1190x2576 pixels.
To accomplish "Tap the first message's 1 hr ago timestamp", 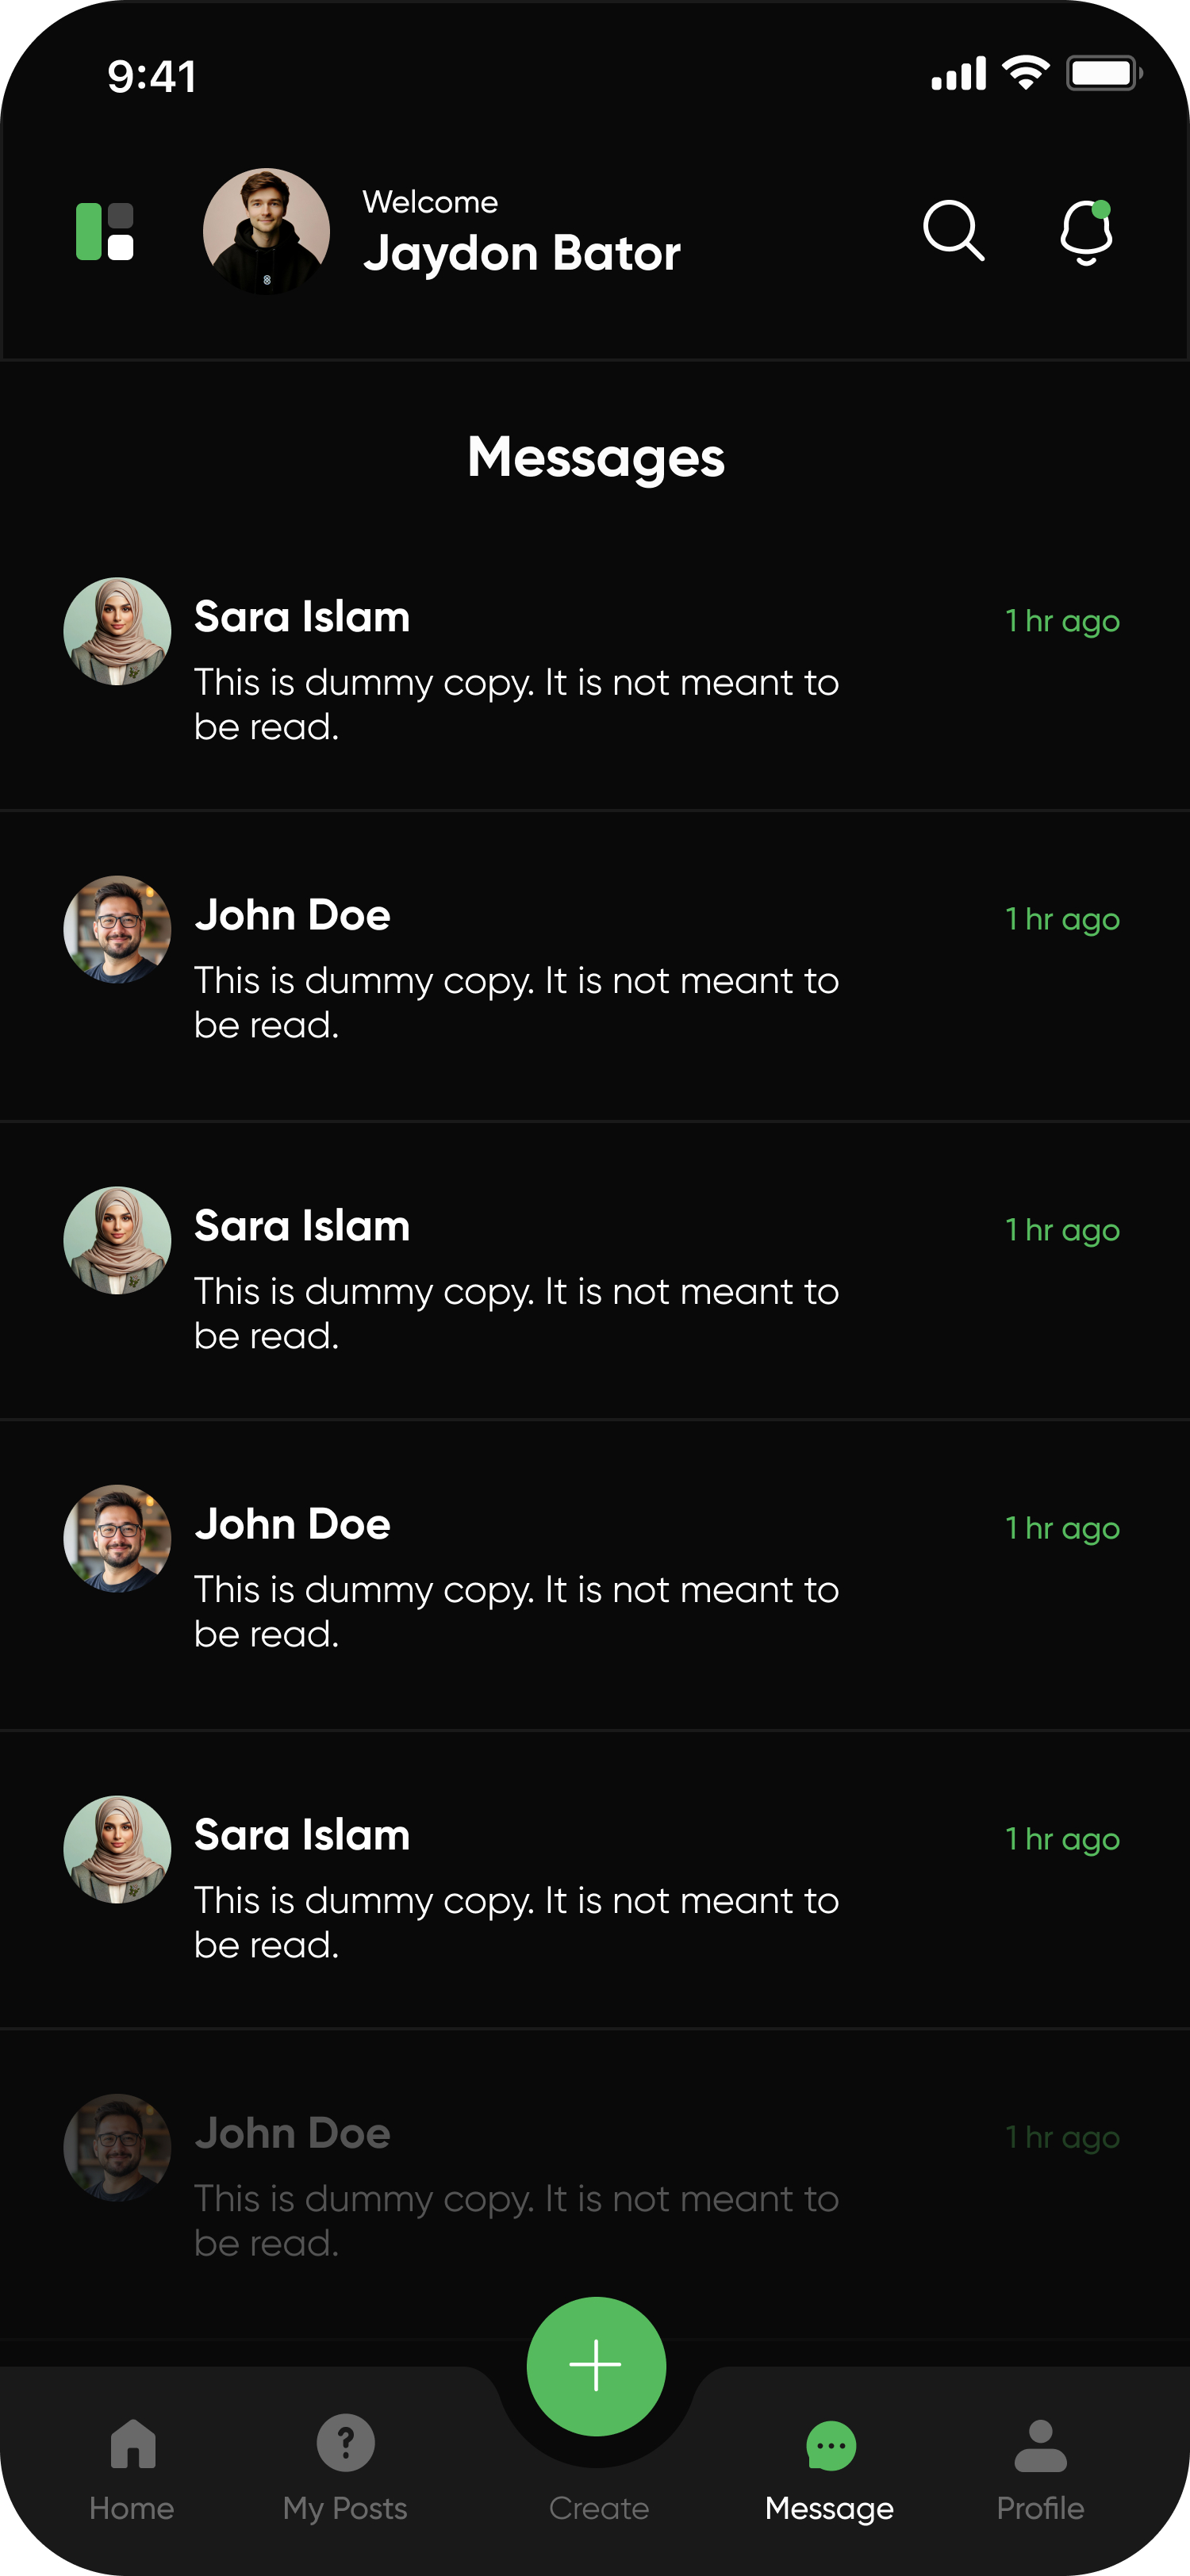I will tap(1062, 621).
